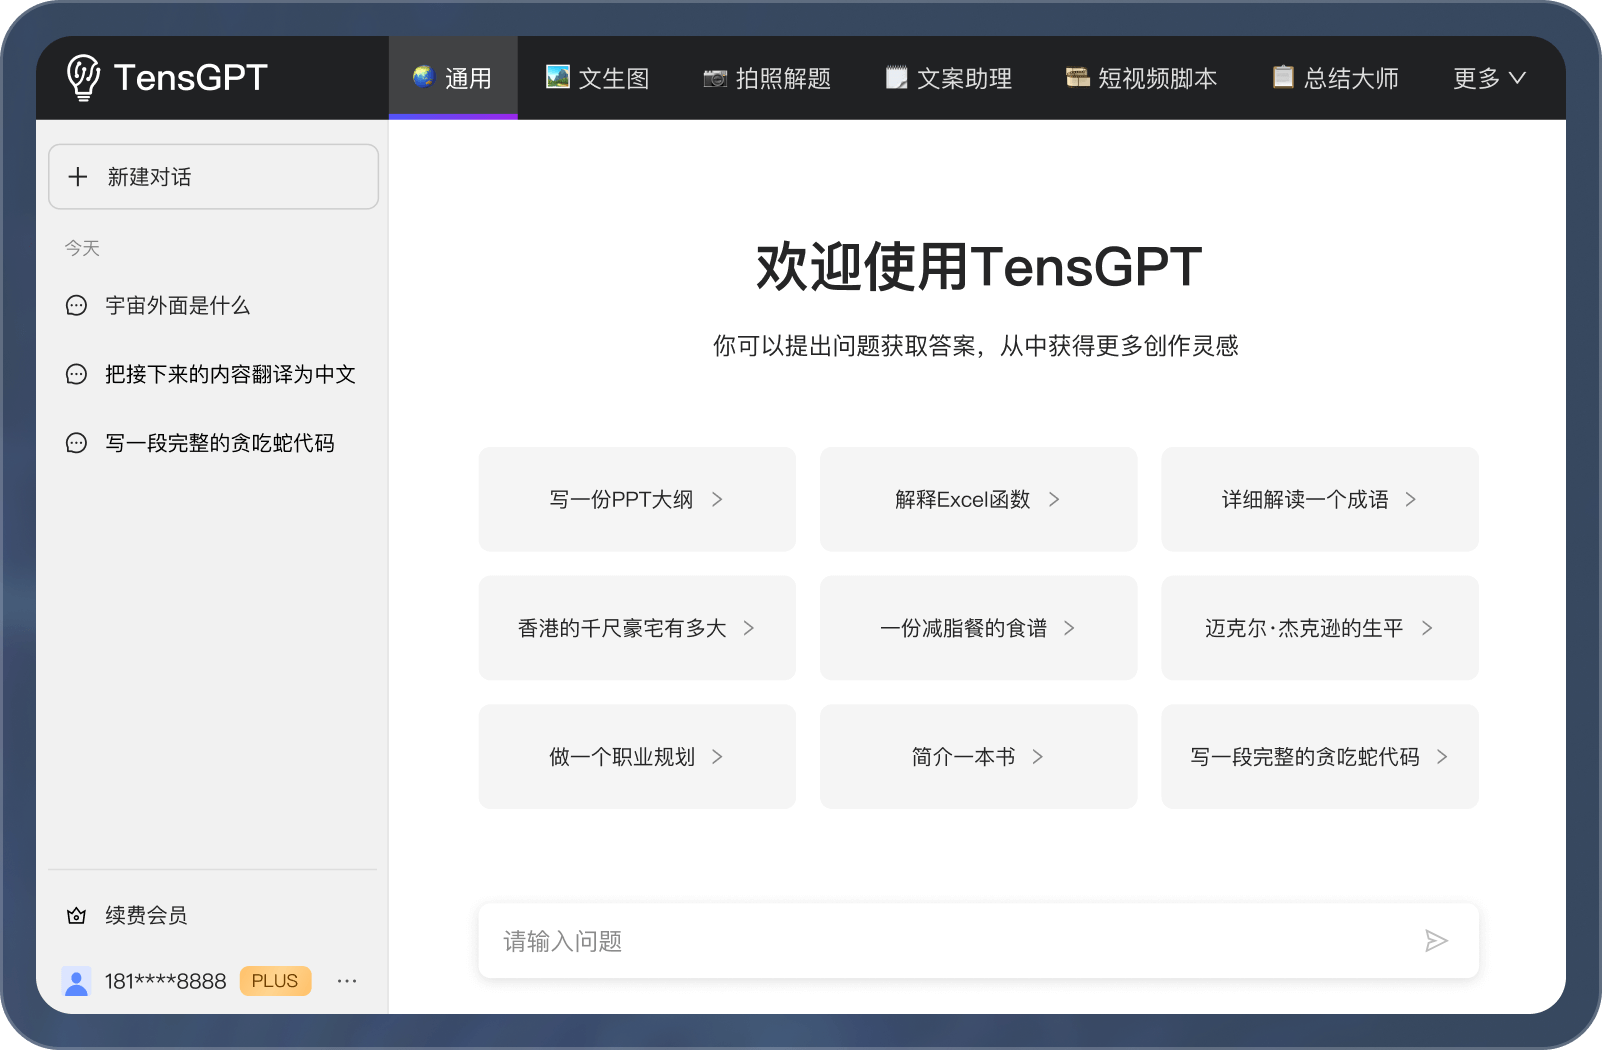
Task: Switch to the 短视频脚本 tab
Action: coord(1141,78)
